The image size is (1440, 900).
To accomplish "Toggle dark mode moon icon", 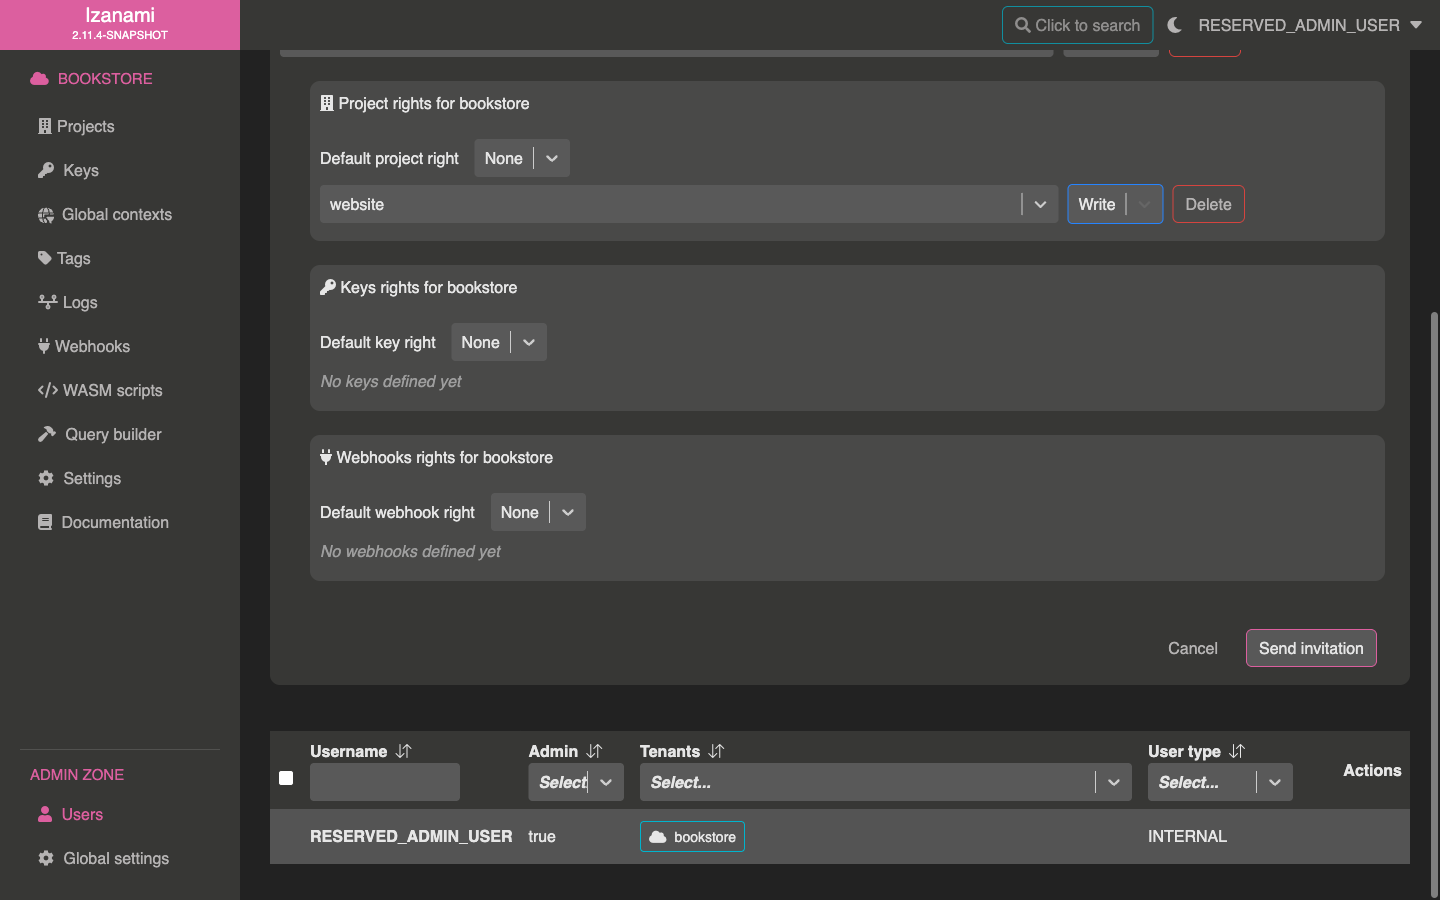I will point(1174,25).
